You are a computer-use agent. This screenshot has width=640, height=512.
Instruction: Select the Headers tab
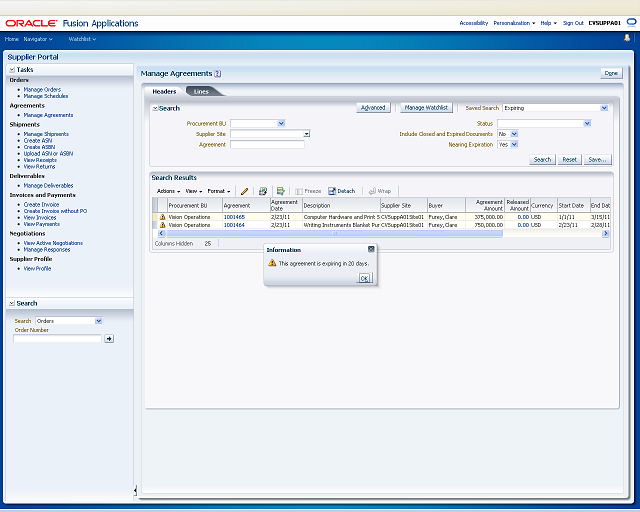click(x=164, y=91)
